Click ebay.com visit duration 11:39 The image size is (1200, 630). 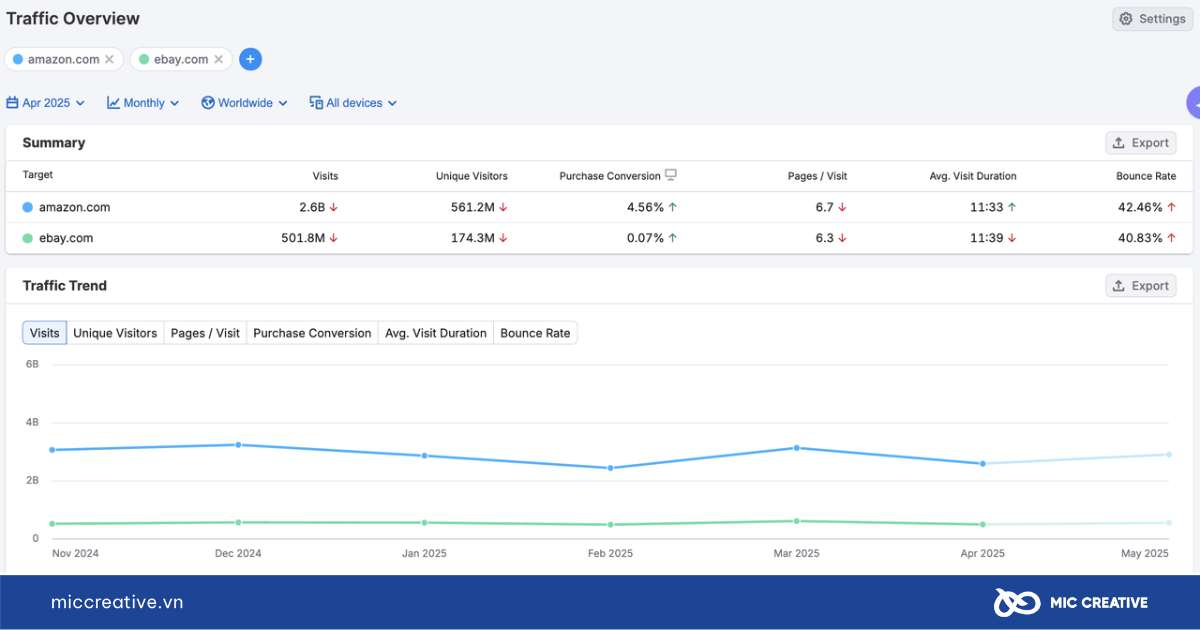click(988, 239)
